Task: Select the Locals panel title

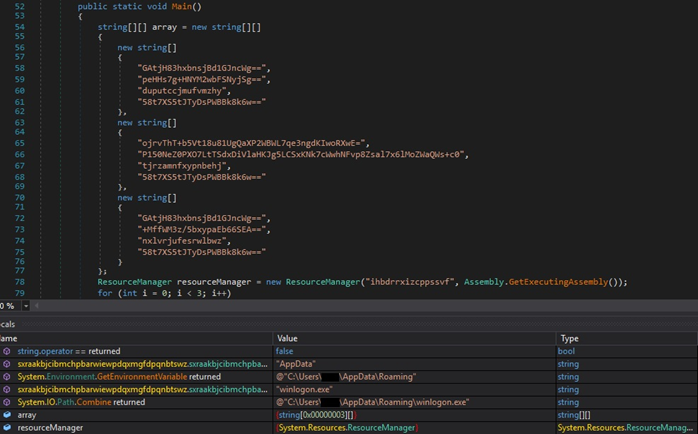Action: coord(8,324)
